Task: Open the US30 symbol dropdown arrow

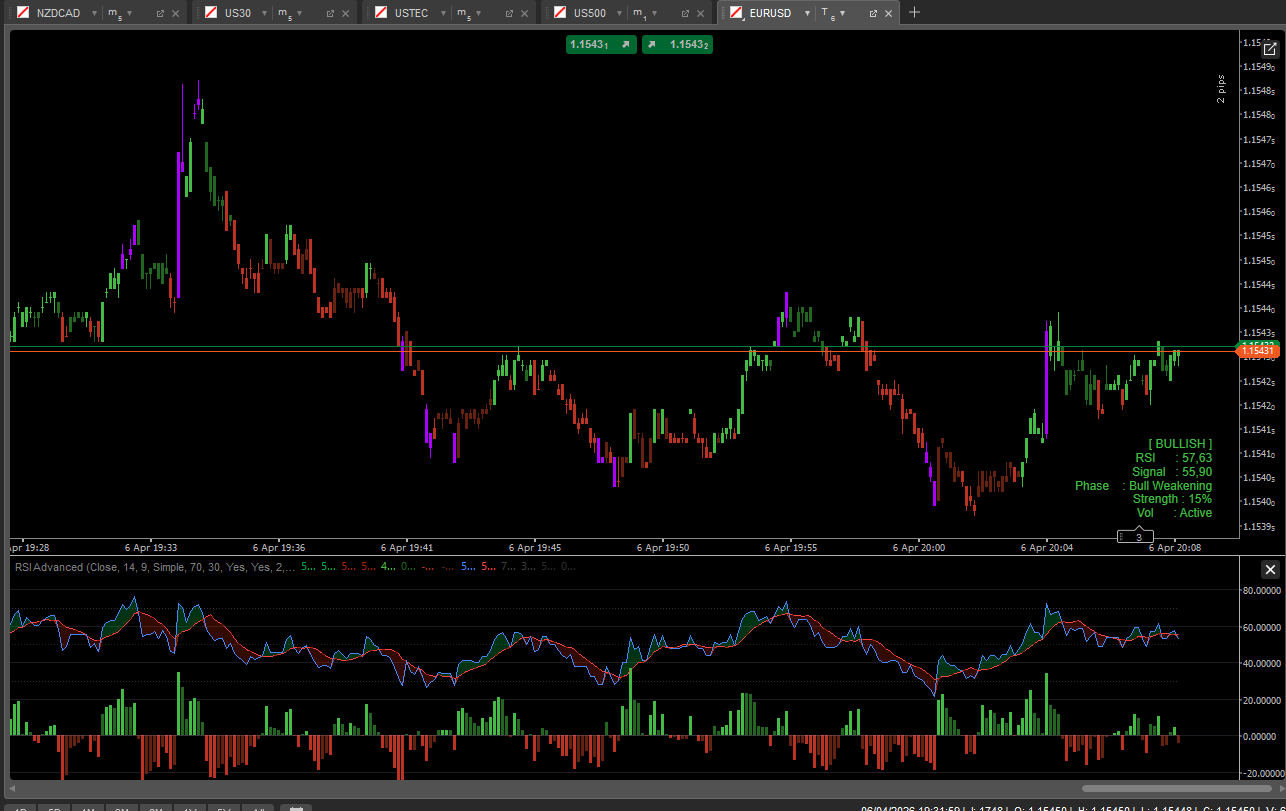Action: click(264, 13)
